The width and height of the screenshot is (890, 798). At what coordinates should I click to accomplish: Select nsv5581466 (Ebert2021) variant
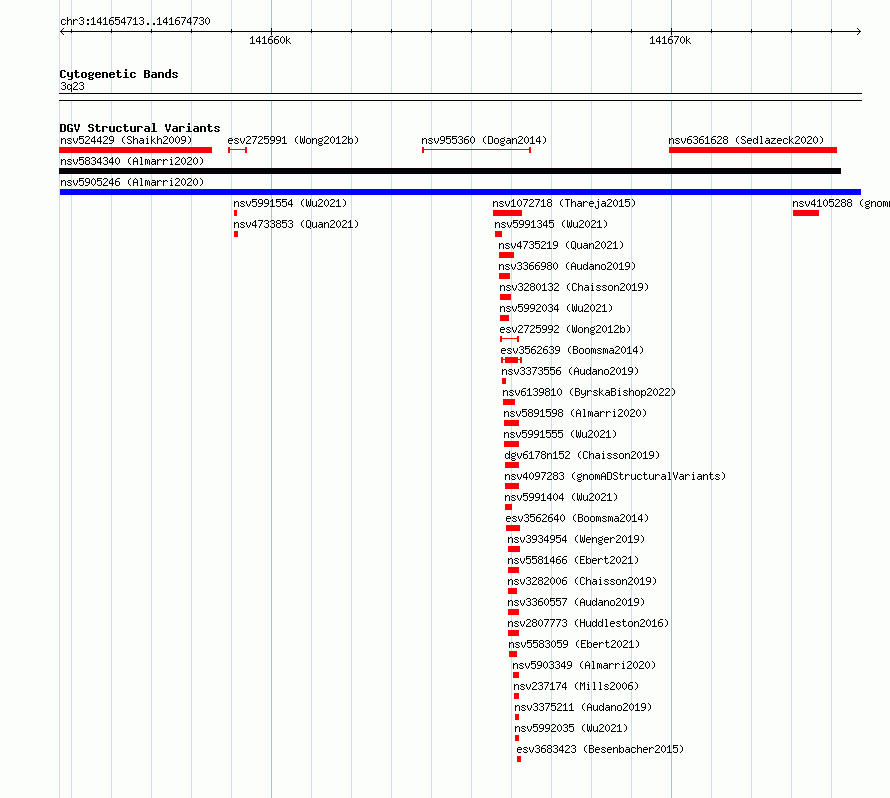point(573,560)
